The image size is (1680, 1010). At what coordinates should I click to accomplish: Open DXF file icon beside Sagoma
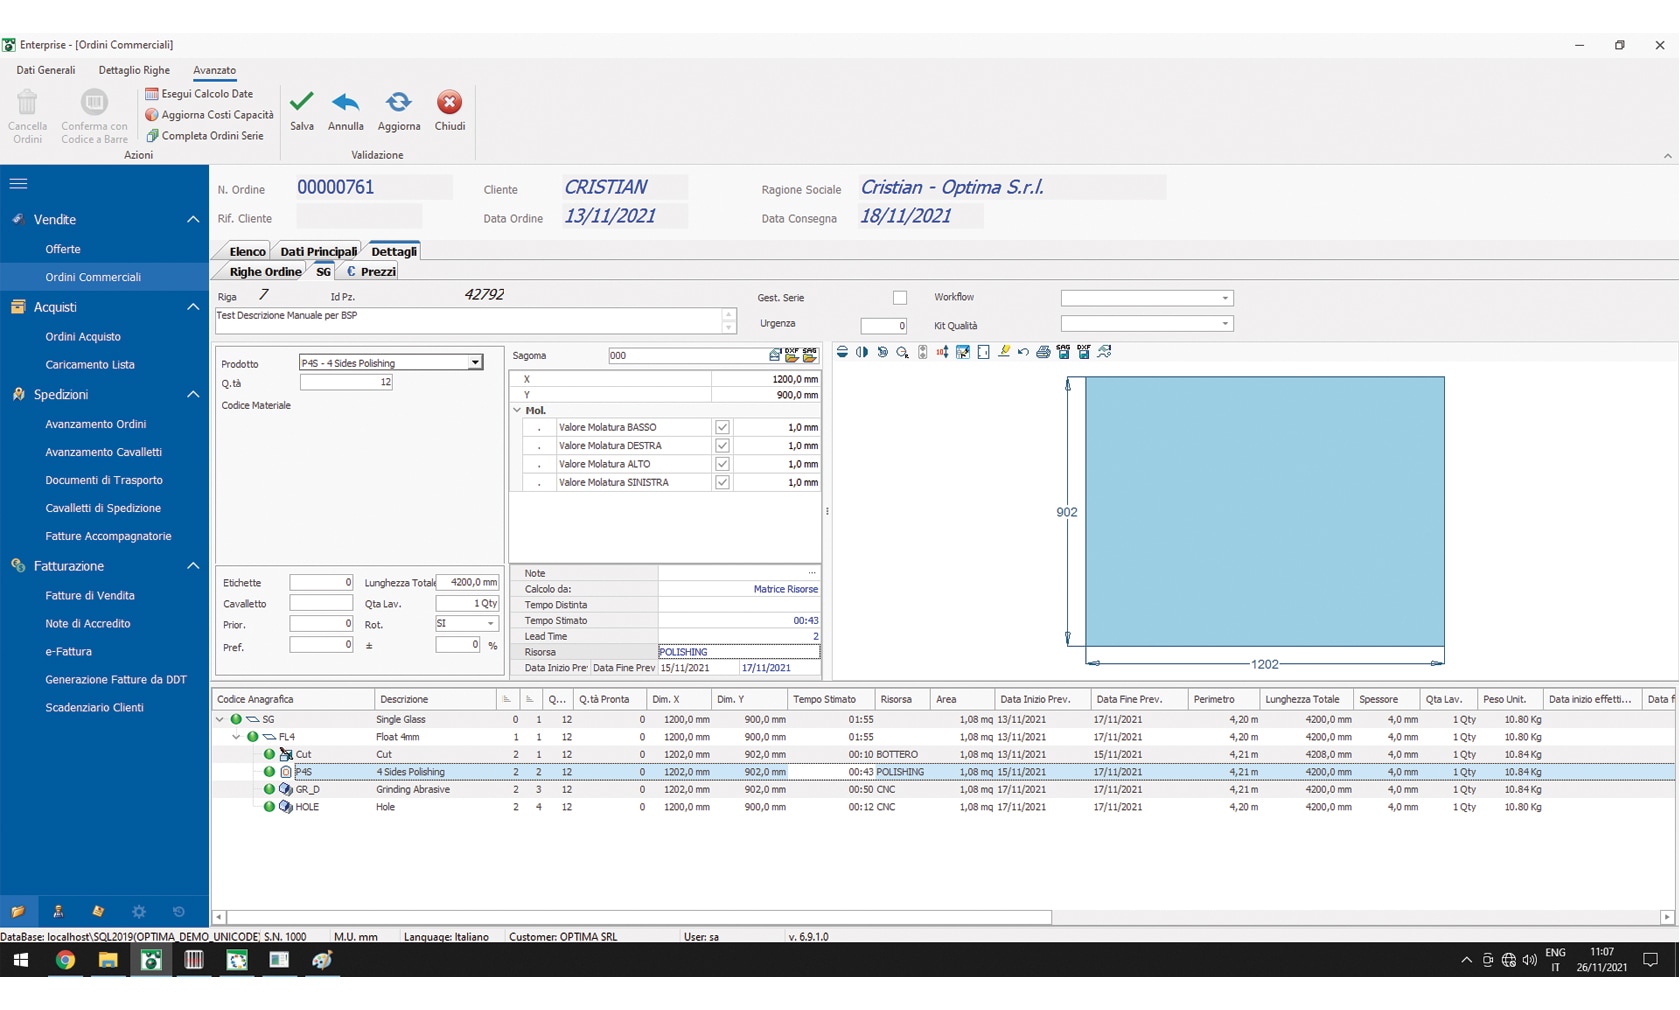click(x=791, y=355)
